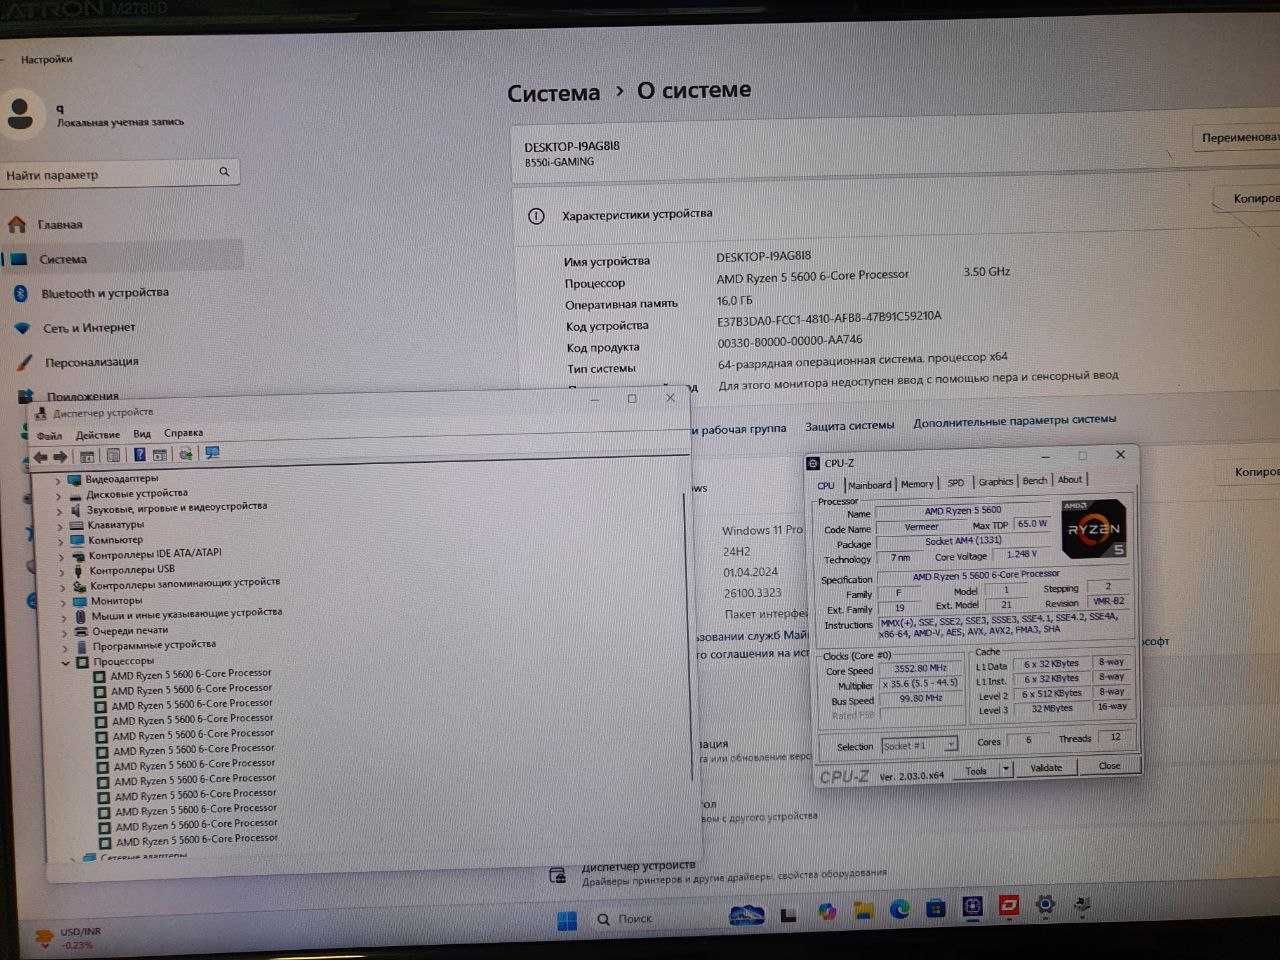
Task: Open the Socket #1 selection dropdown in CPU-Z
Action: (x=919, y=746)
